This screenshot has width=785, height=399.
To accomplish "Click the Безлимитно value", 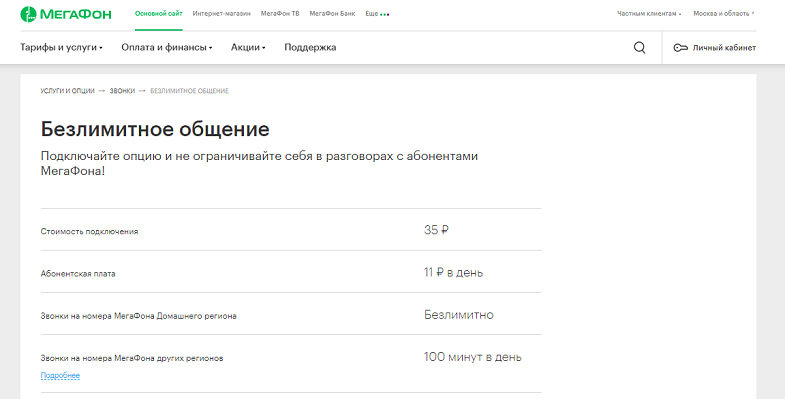I will tap(459, 315).
